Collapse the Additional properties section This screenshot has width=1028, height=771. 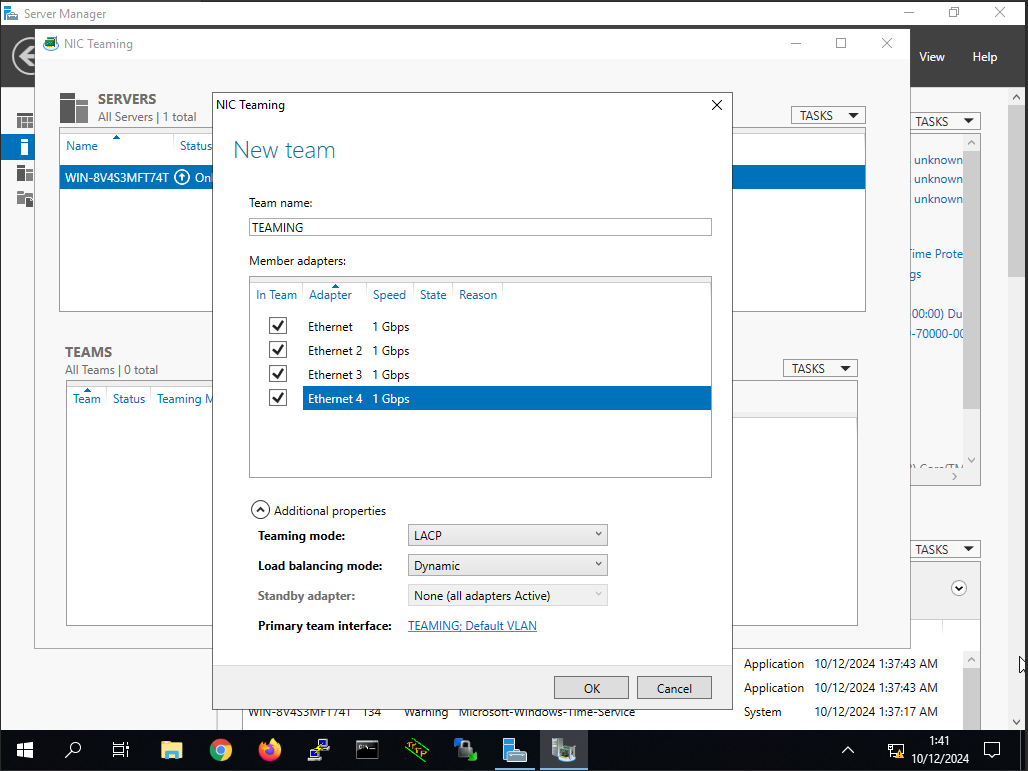coord(260,510)
